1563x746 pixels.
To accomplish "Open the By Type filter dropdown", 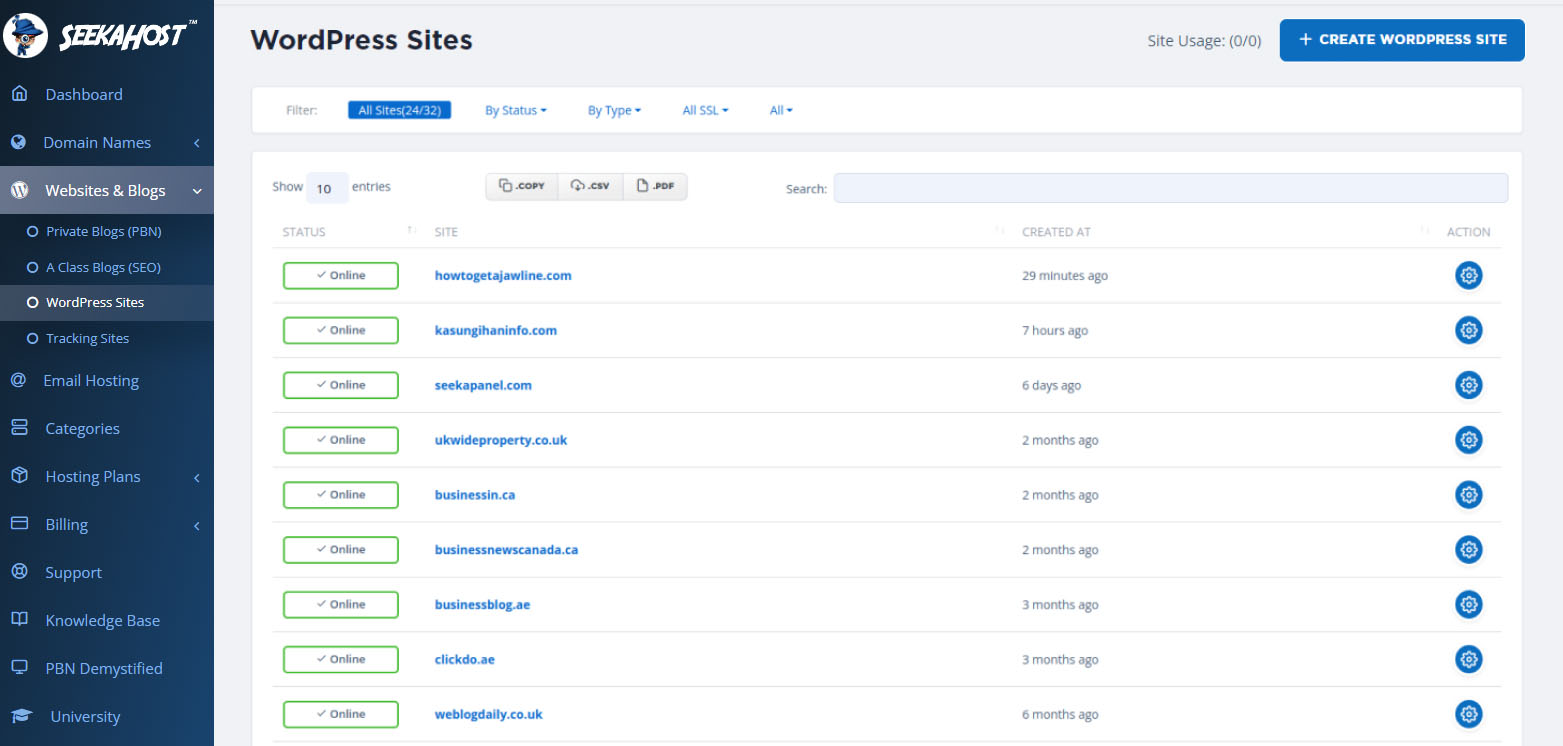I will tap(614, 111).
